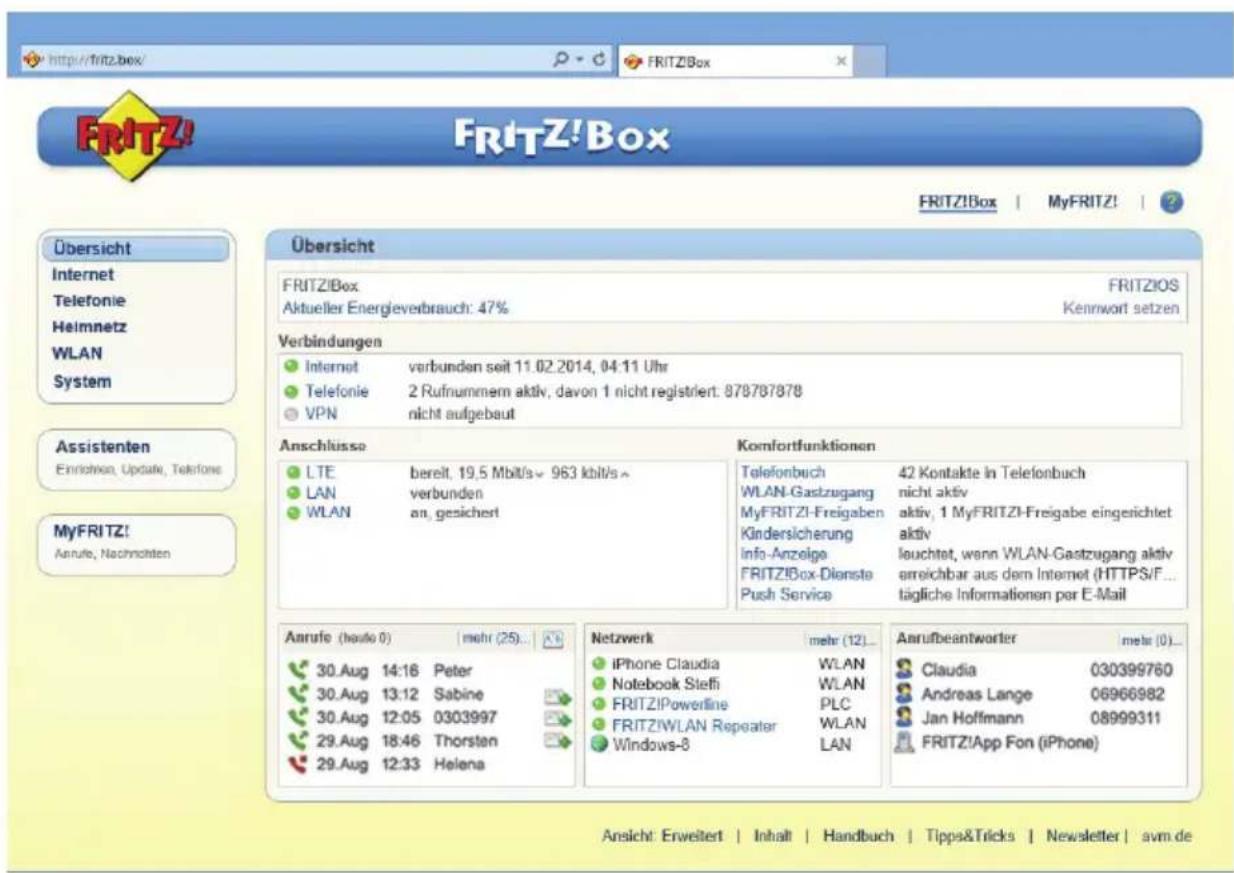
Task: Click Kennwort setzen link
Action: 1122,309
